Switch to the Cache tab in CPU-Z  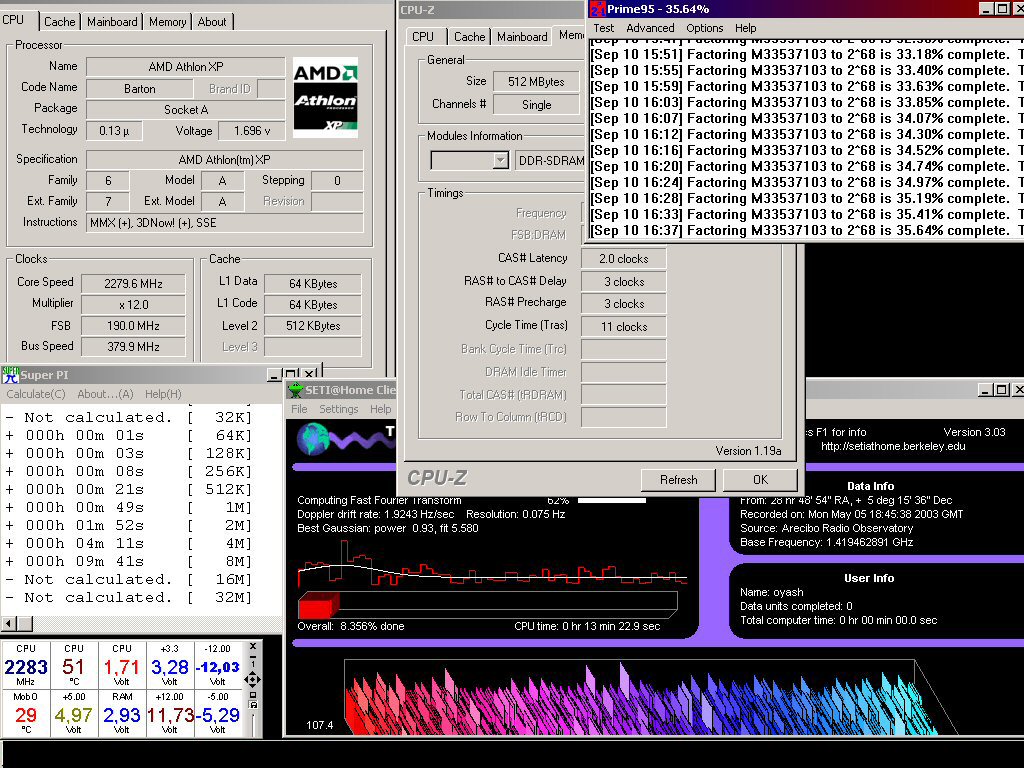(469, 36)
